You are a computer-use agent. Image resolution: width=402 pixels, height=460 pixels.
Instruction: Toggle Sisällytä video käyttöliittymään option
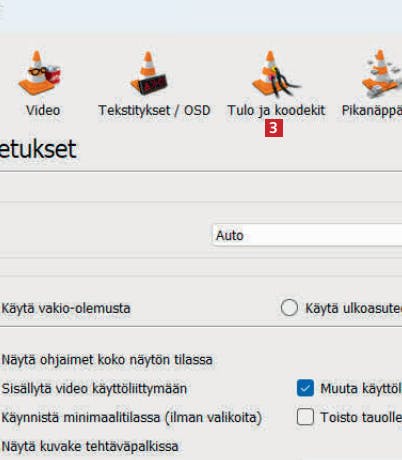(94, 389)
